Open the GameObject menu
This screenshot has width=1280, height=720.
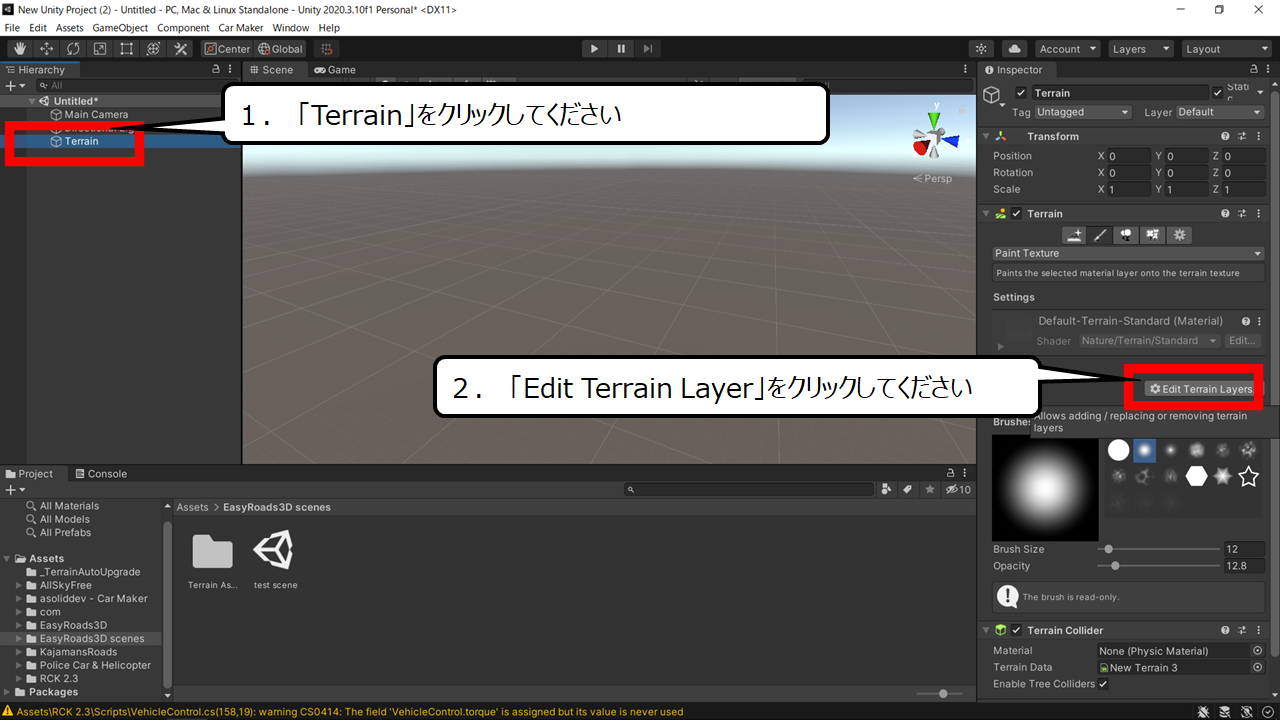[x=120, y=28]
